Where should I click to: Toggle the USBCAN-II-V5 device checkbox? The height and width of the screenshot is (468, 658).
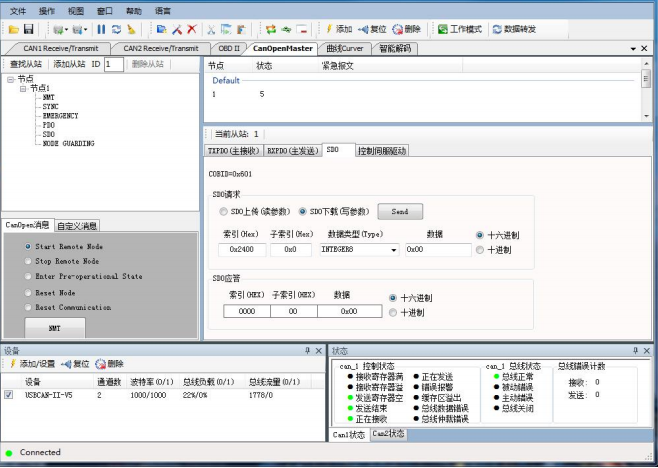click(x=8, y=395)
